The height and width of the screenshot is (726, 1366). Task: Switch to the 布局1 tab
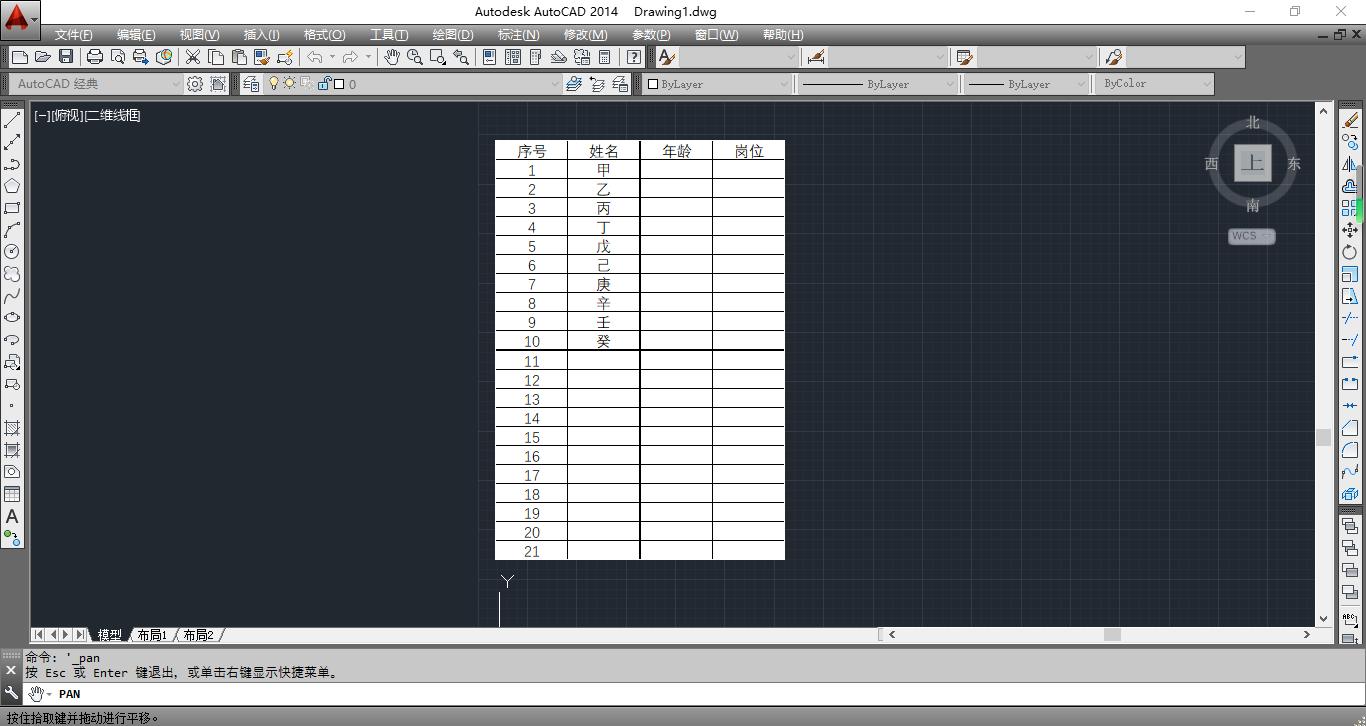152,634
